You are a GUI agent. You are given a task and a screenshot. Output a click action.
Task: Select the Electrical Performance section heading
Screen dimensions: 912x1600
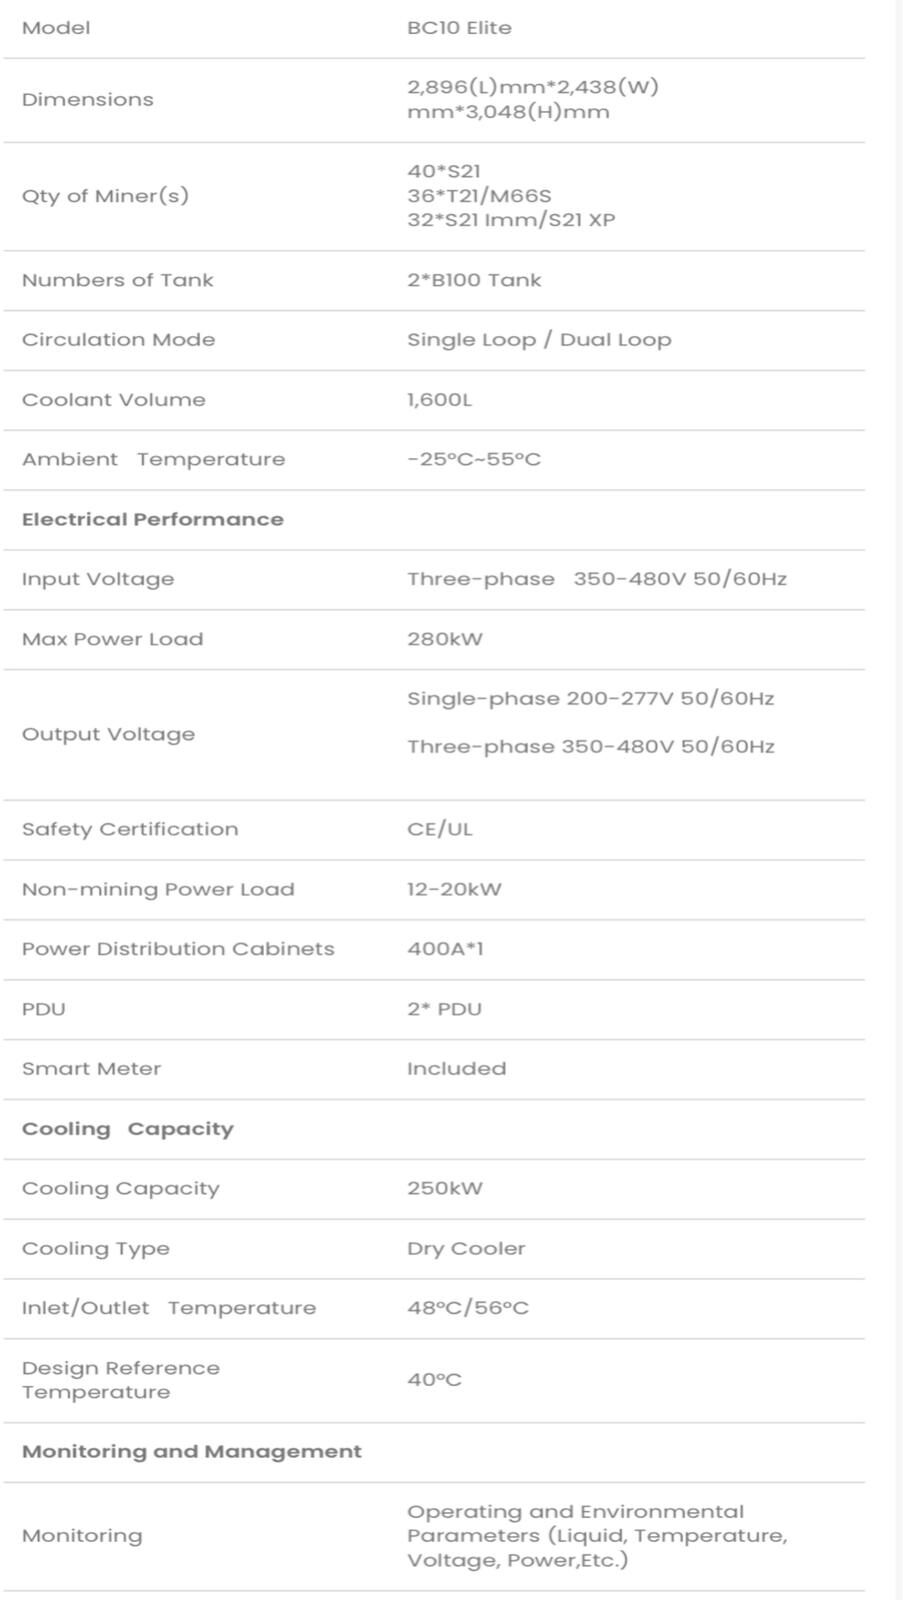point(153,519)
